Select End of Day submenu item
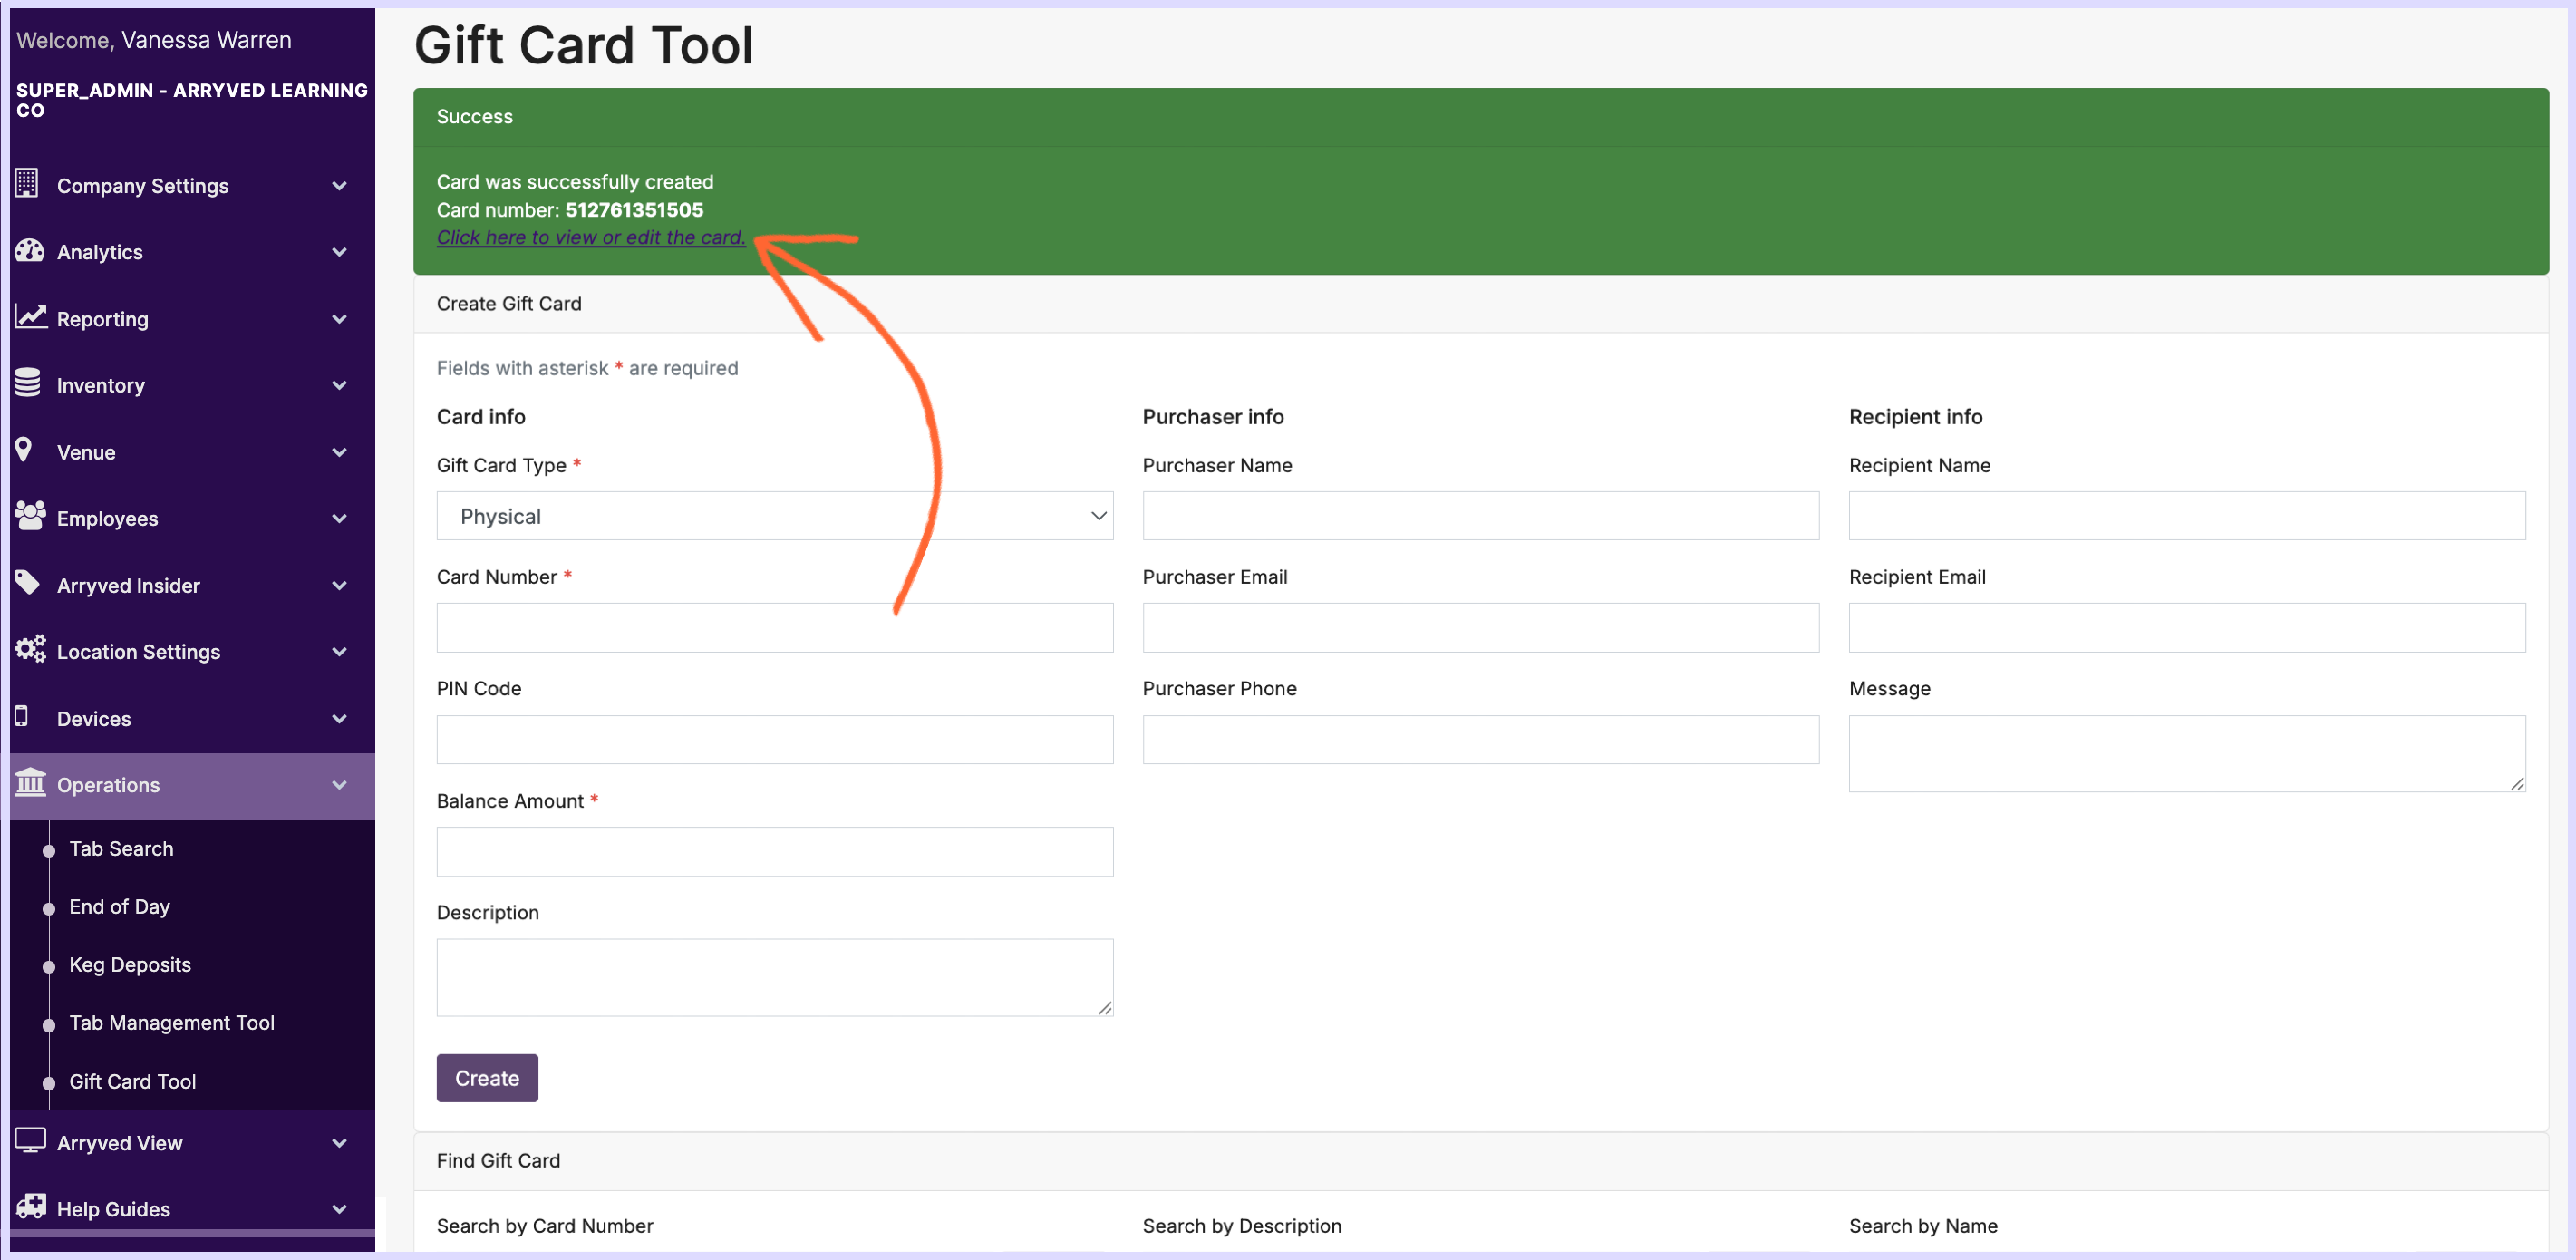 click(x=119, y=906)
